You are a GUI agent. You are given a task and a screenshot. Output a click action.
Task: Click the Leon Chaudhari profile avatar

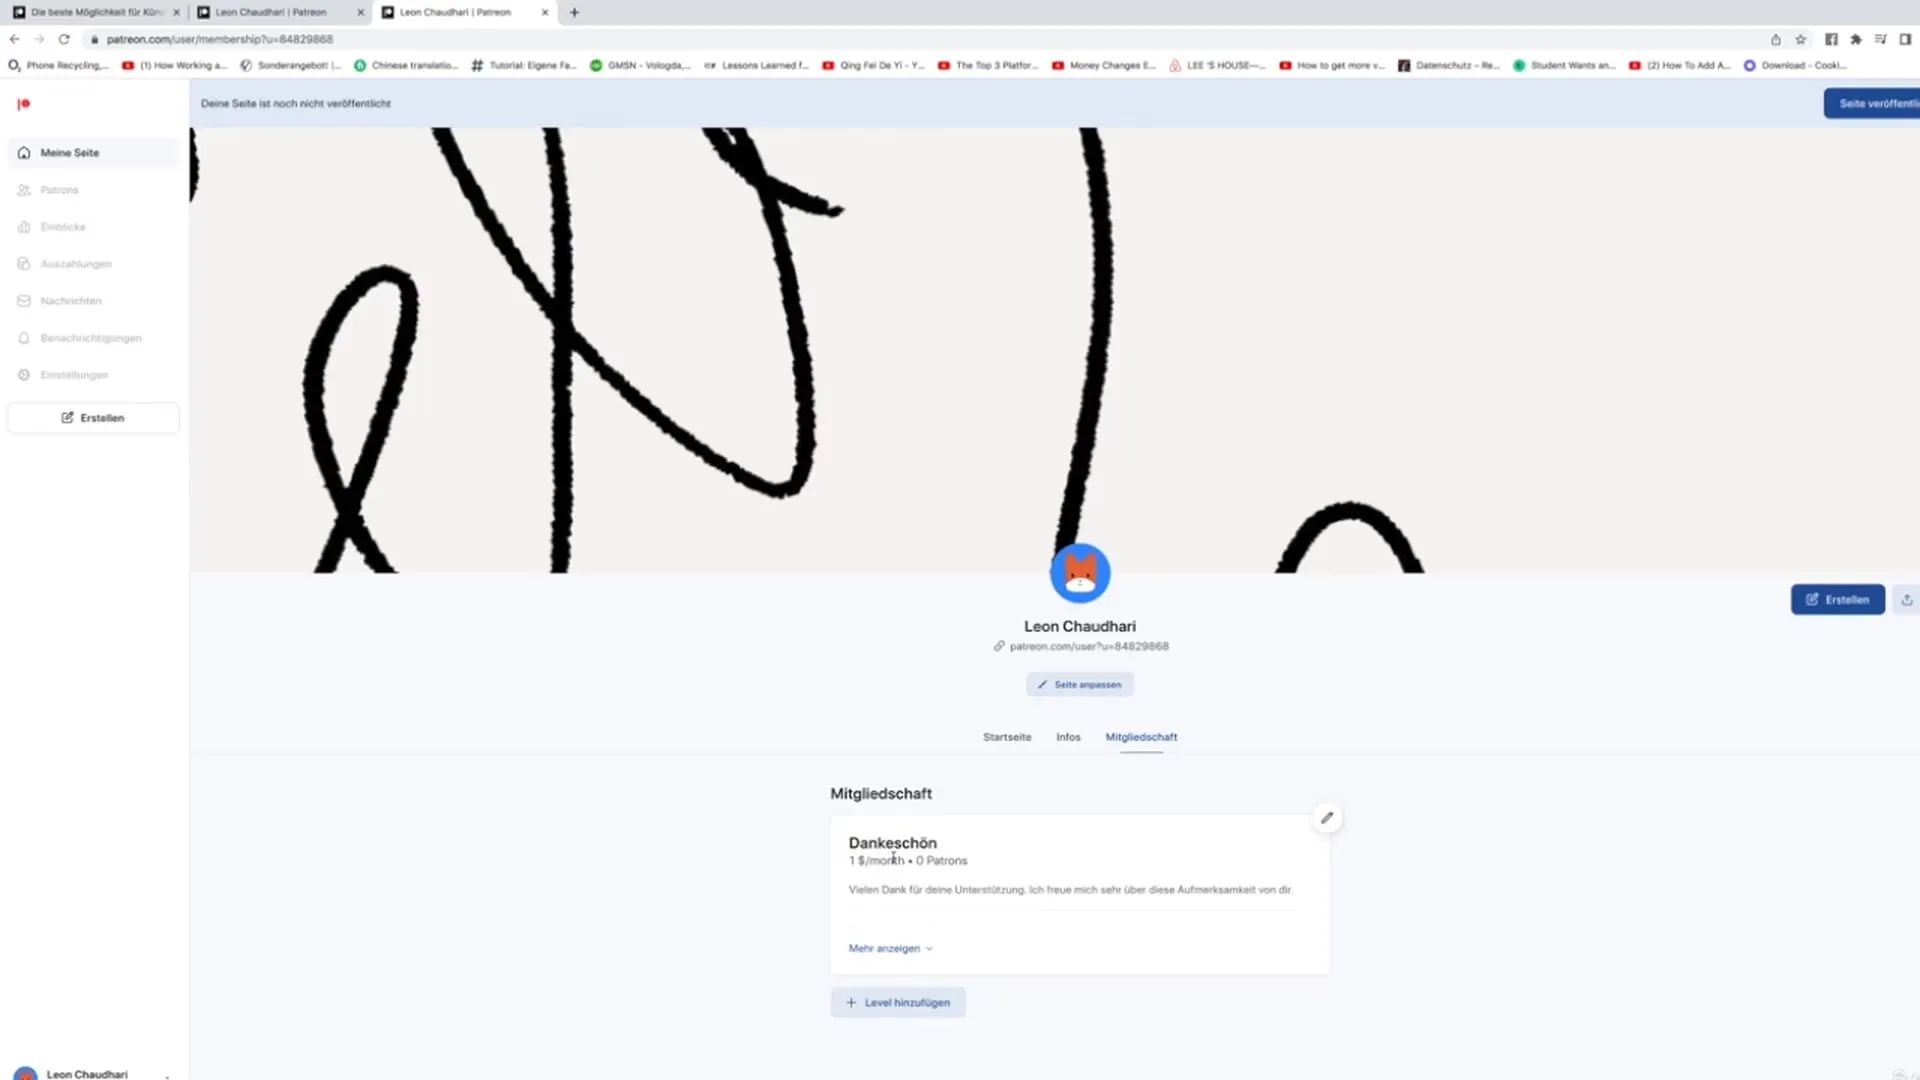coord(1080,574)
